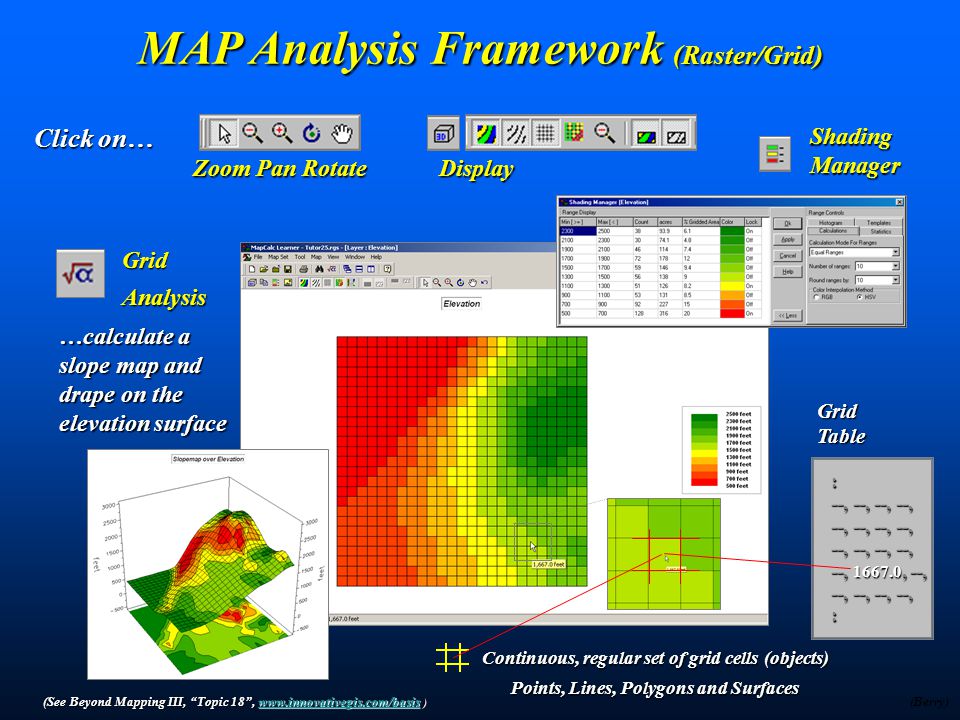Switch to the Statistics tab
Viewport: 960px width, 720px height.
pos(881,231)
